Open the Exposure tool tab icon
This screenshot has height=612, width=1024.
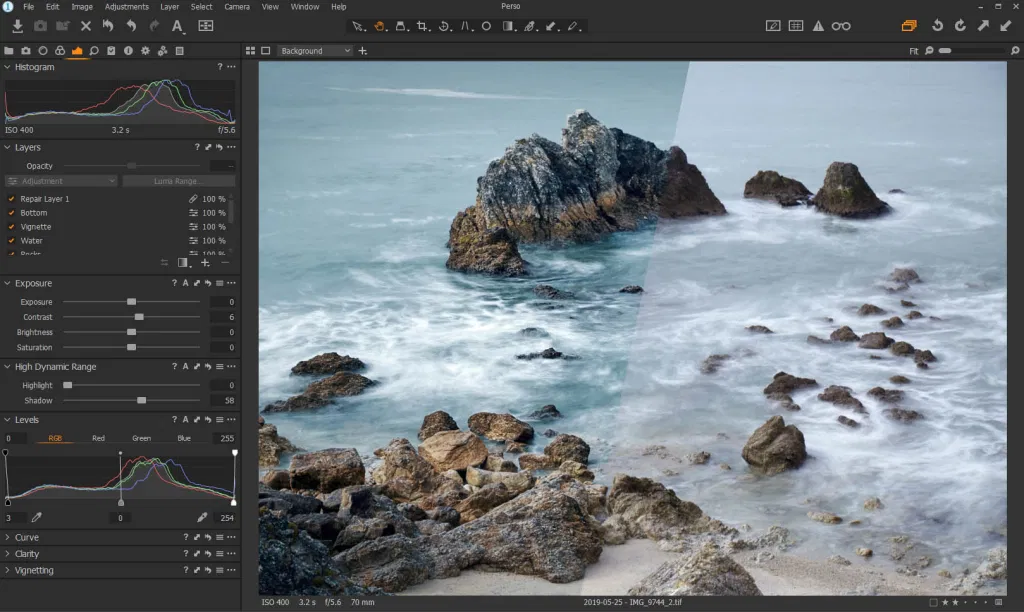[x=77, y=50]
